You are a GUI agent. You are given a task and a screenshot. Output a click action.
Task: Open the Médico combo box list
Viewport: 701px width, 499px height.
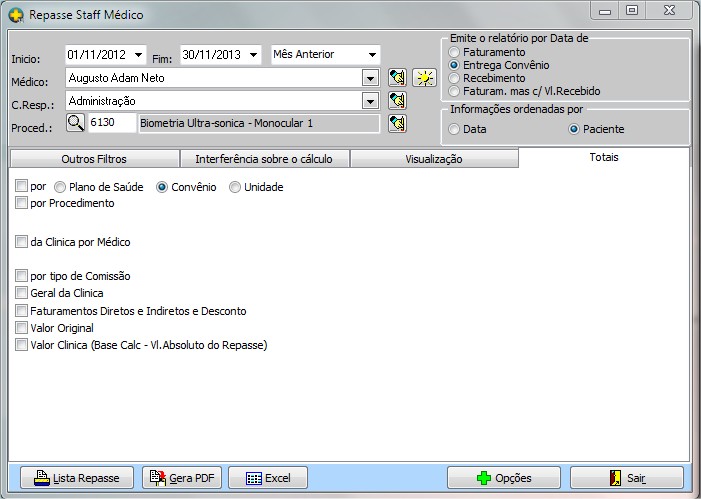(x=369, y=78)
